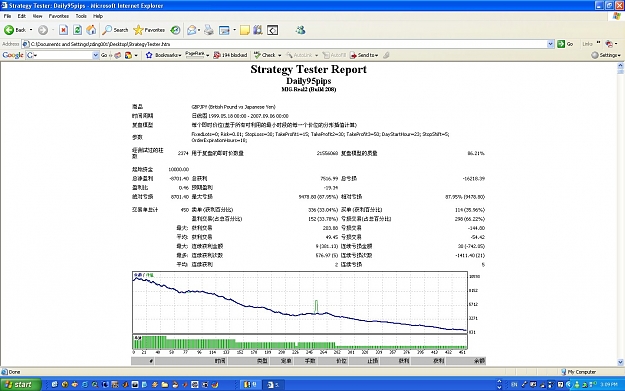The width and height of the screenshot is (625, 391).
Task: Expand the Edit button dropdown arrow
Action: point(234,30)
